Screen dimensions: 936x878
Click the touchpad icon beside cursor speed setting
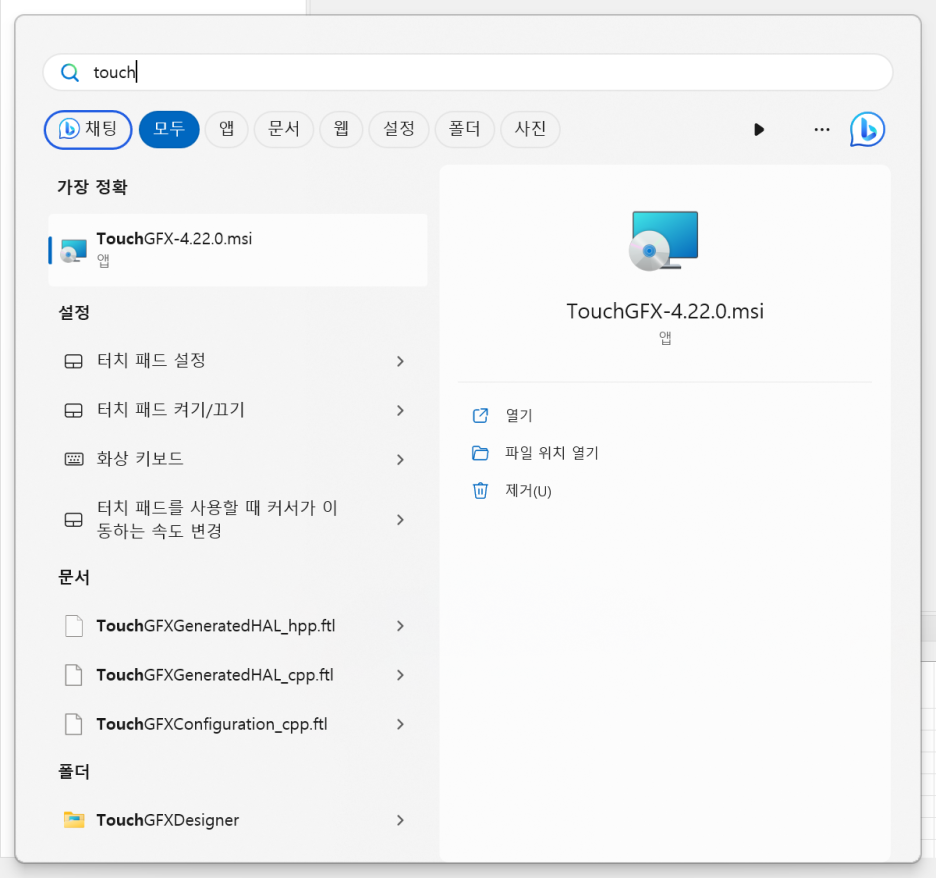[73, 520]
